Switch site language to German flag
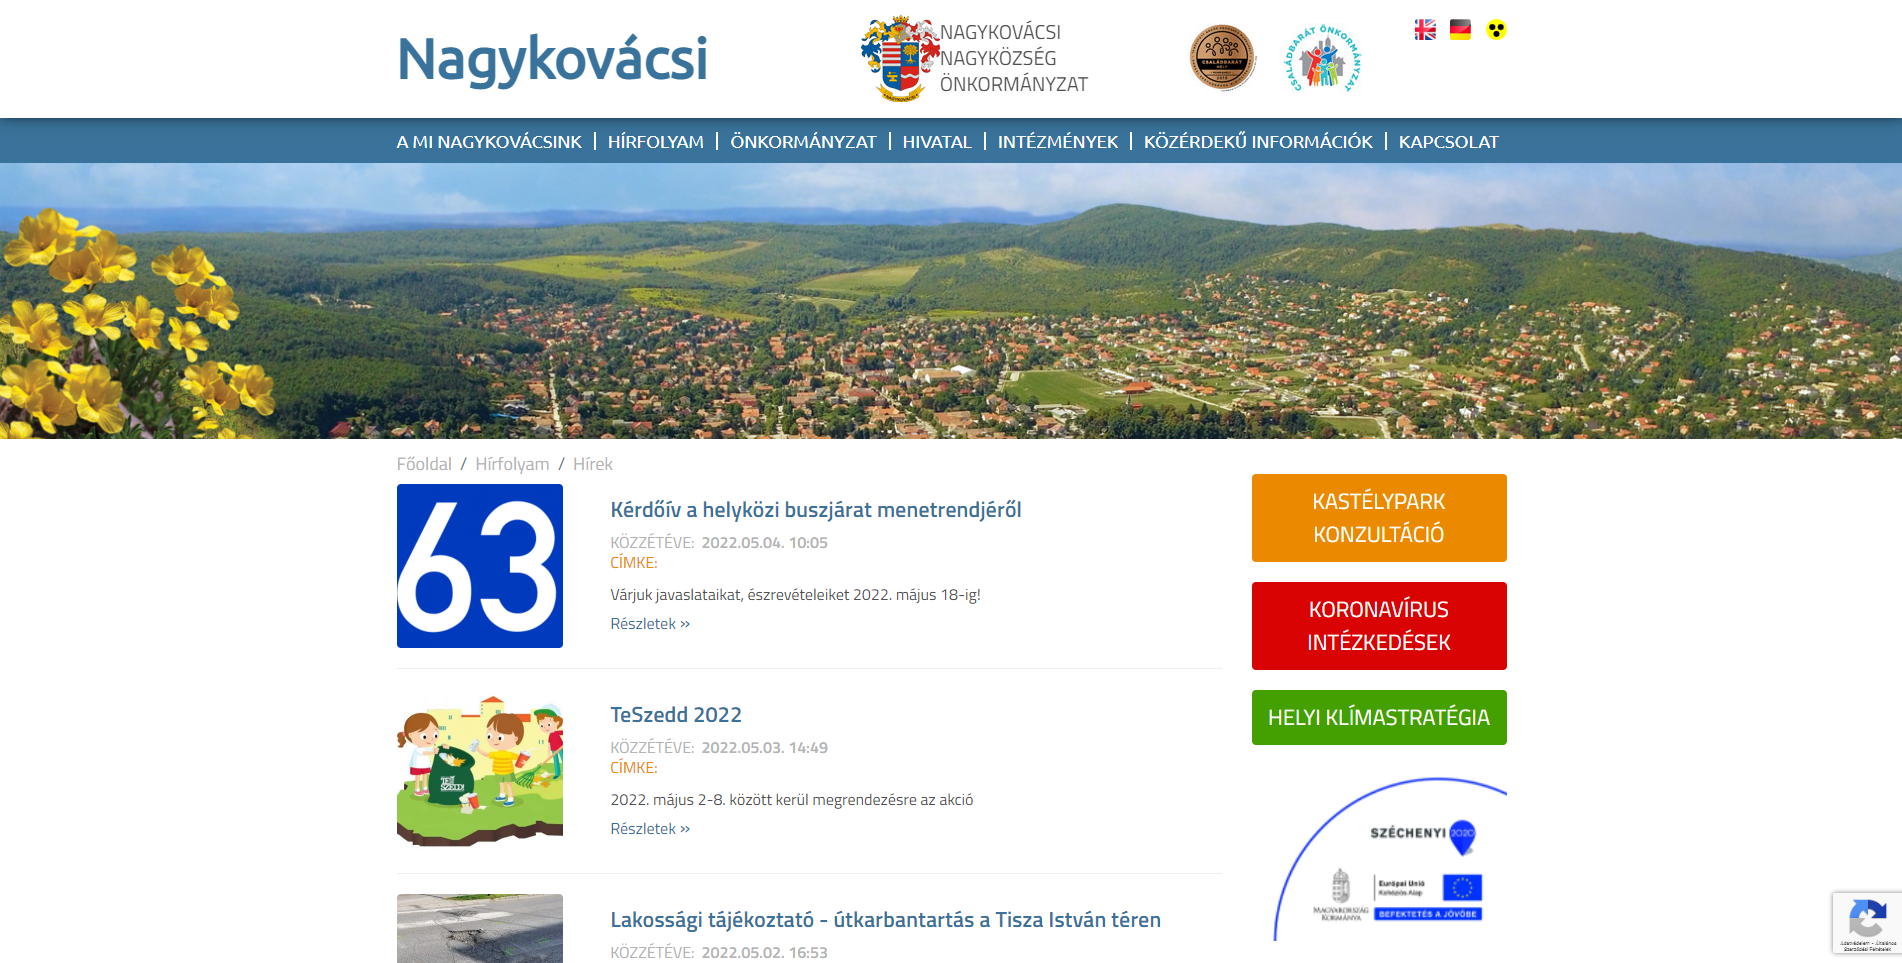 coord(1460,30)
